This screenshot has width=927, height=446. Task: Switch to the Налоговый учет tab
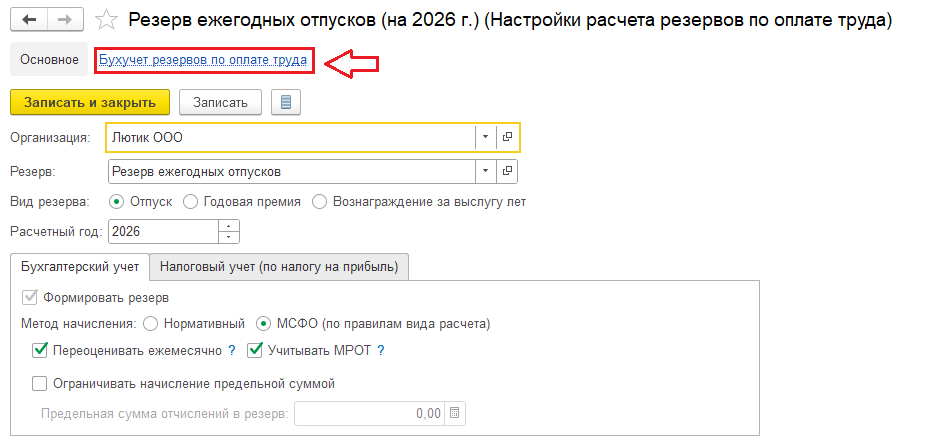point(279,266)
